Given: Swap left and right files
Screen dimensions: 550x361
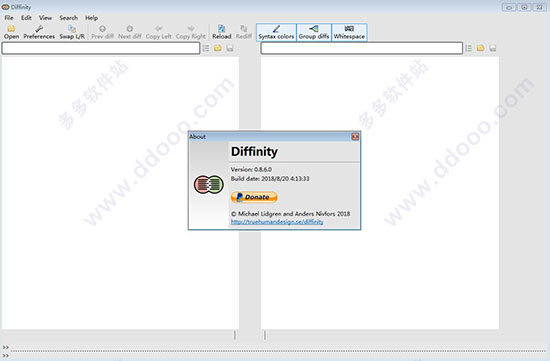Looking at the screenshot, I should [72, 32].
